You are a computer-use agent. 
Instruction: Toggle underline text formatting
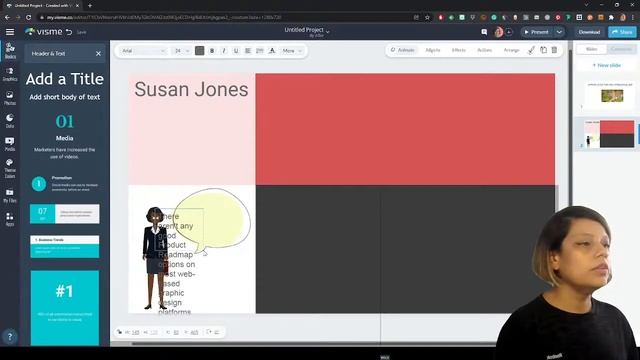236,51
